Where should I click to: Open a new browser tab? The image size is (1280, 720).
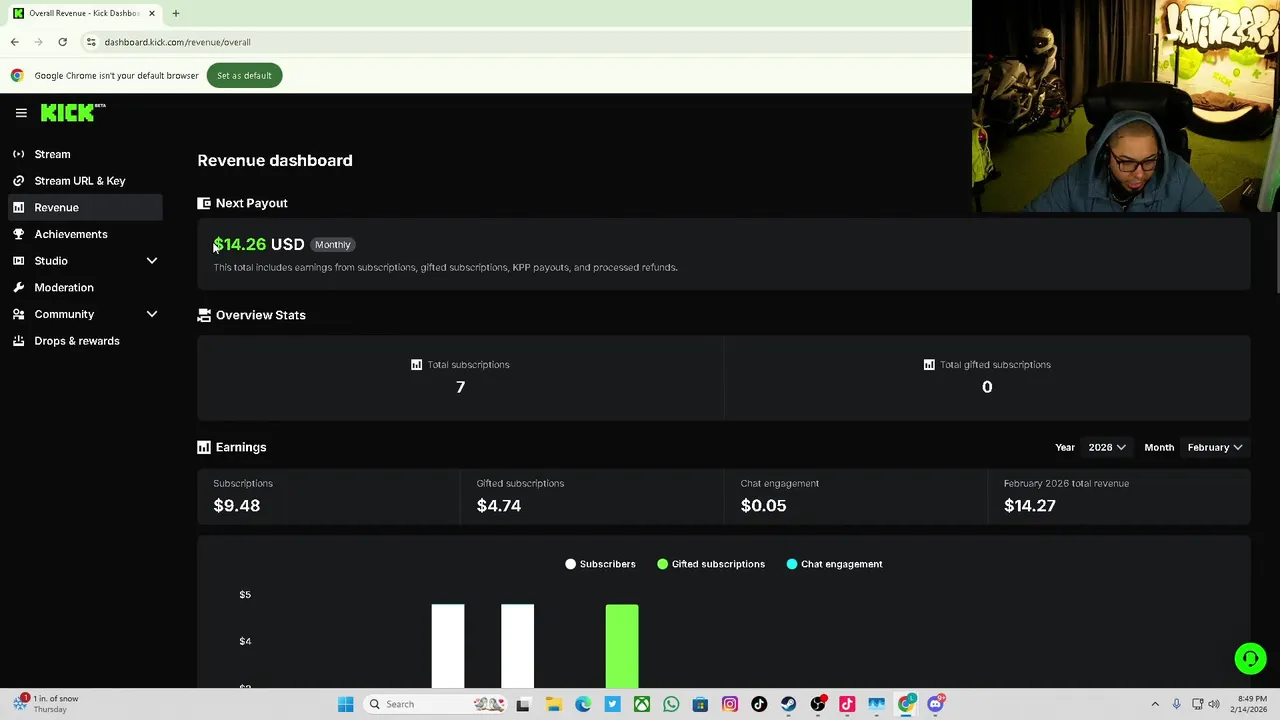175,13
